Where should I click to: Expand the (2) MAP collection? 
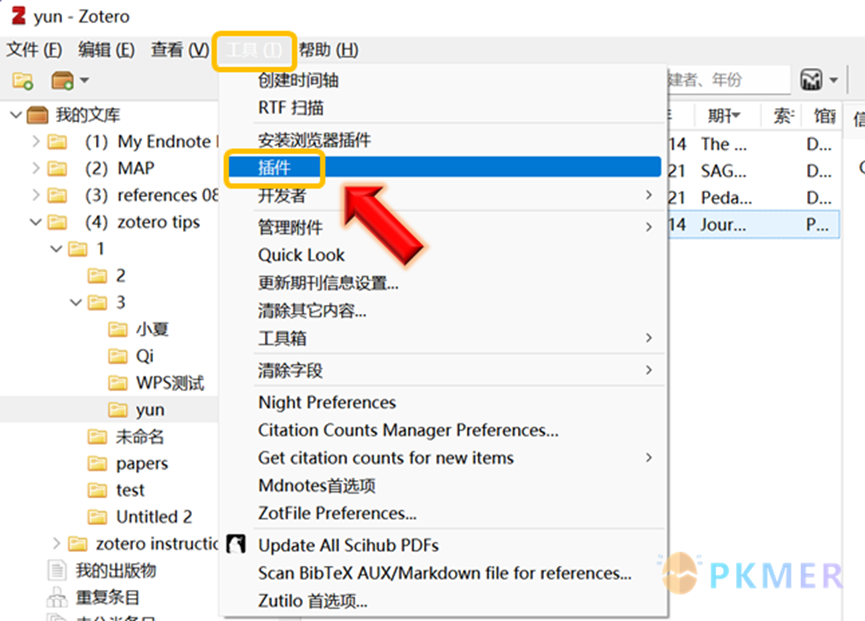[36, 168]
